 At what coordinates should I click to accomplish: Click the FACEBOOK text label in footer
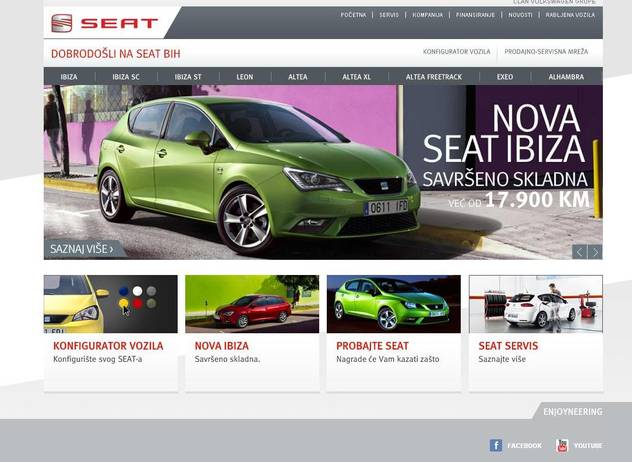click(x=524, y=445)
